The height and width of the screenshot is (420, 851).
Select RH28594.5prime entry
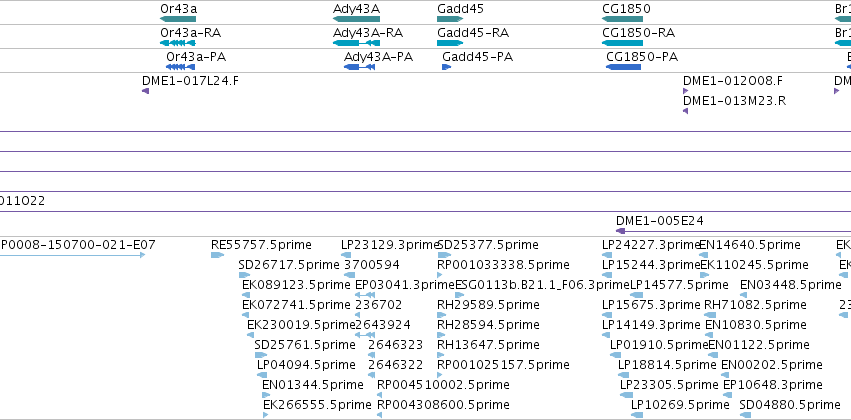441,335
